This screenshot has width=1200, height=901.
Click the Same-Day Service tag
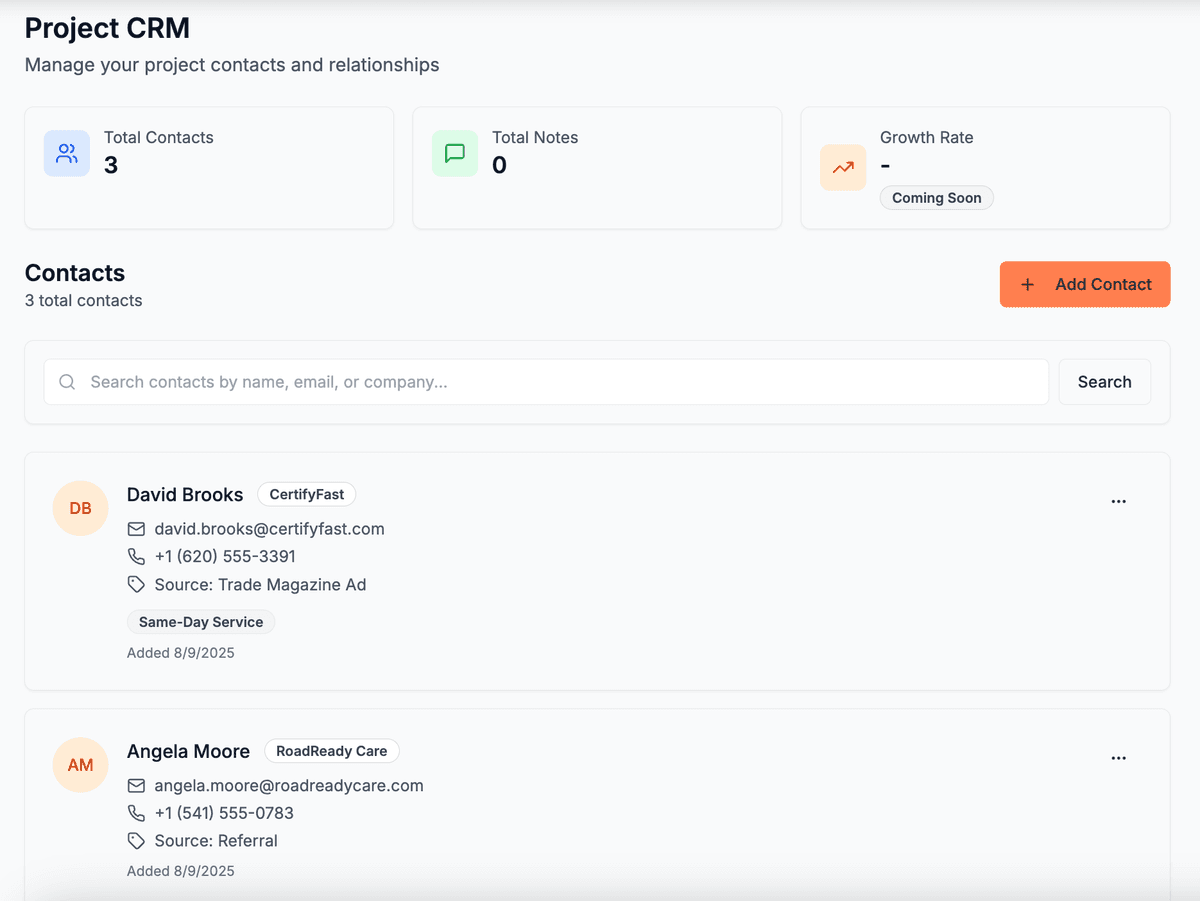(200, 621)
